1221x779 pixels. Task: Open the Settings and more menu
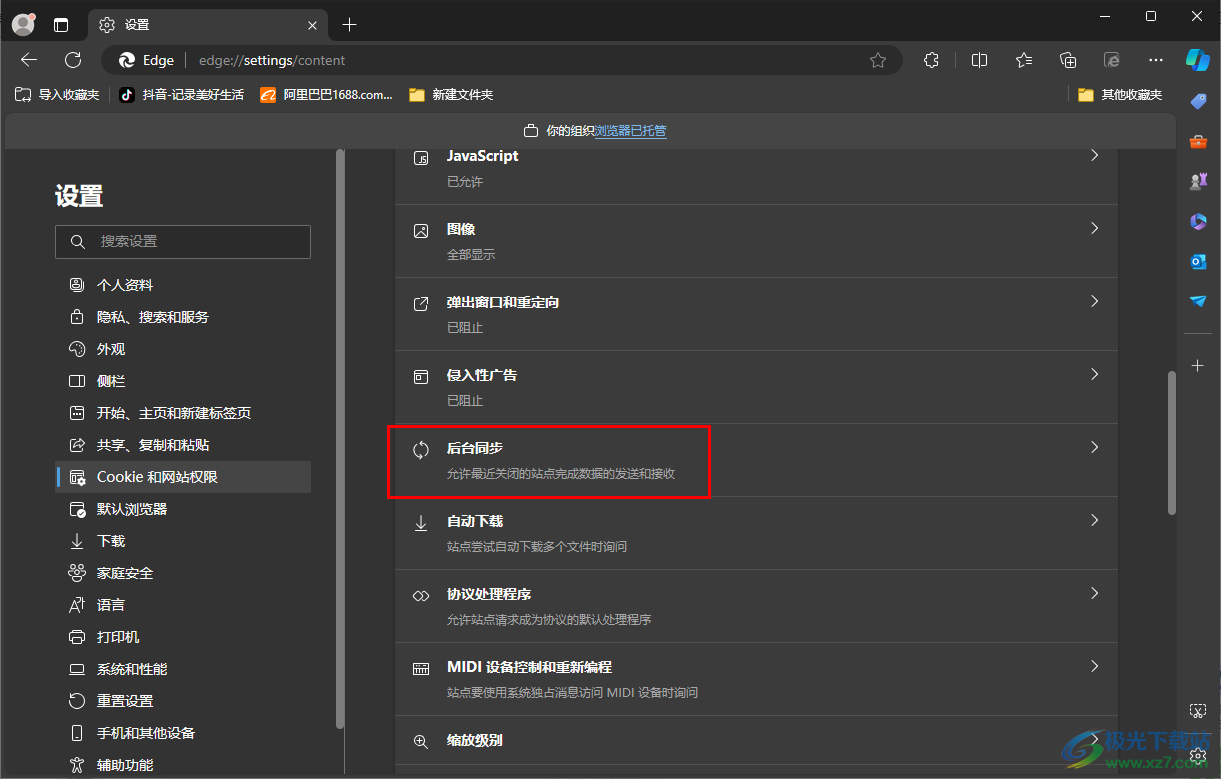pos(1156,60)
